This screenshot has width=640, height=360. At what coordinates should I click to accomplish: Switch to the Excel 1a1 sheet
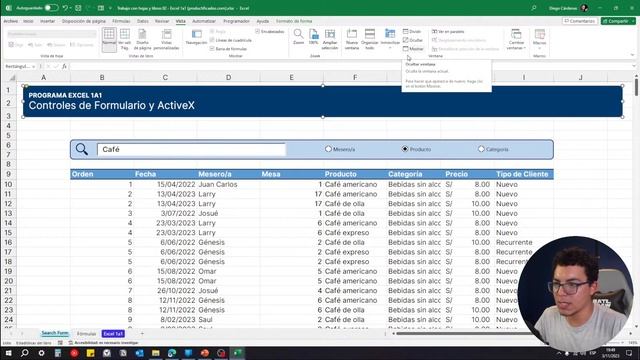pyautogui.click(x=113, y=333)
